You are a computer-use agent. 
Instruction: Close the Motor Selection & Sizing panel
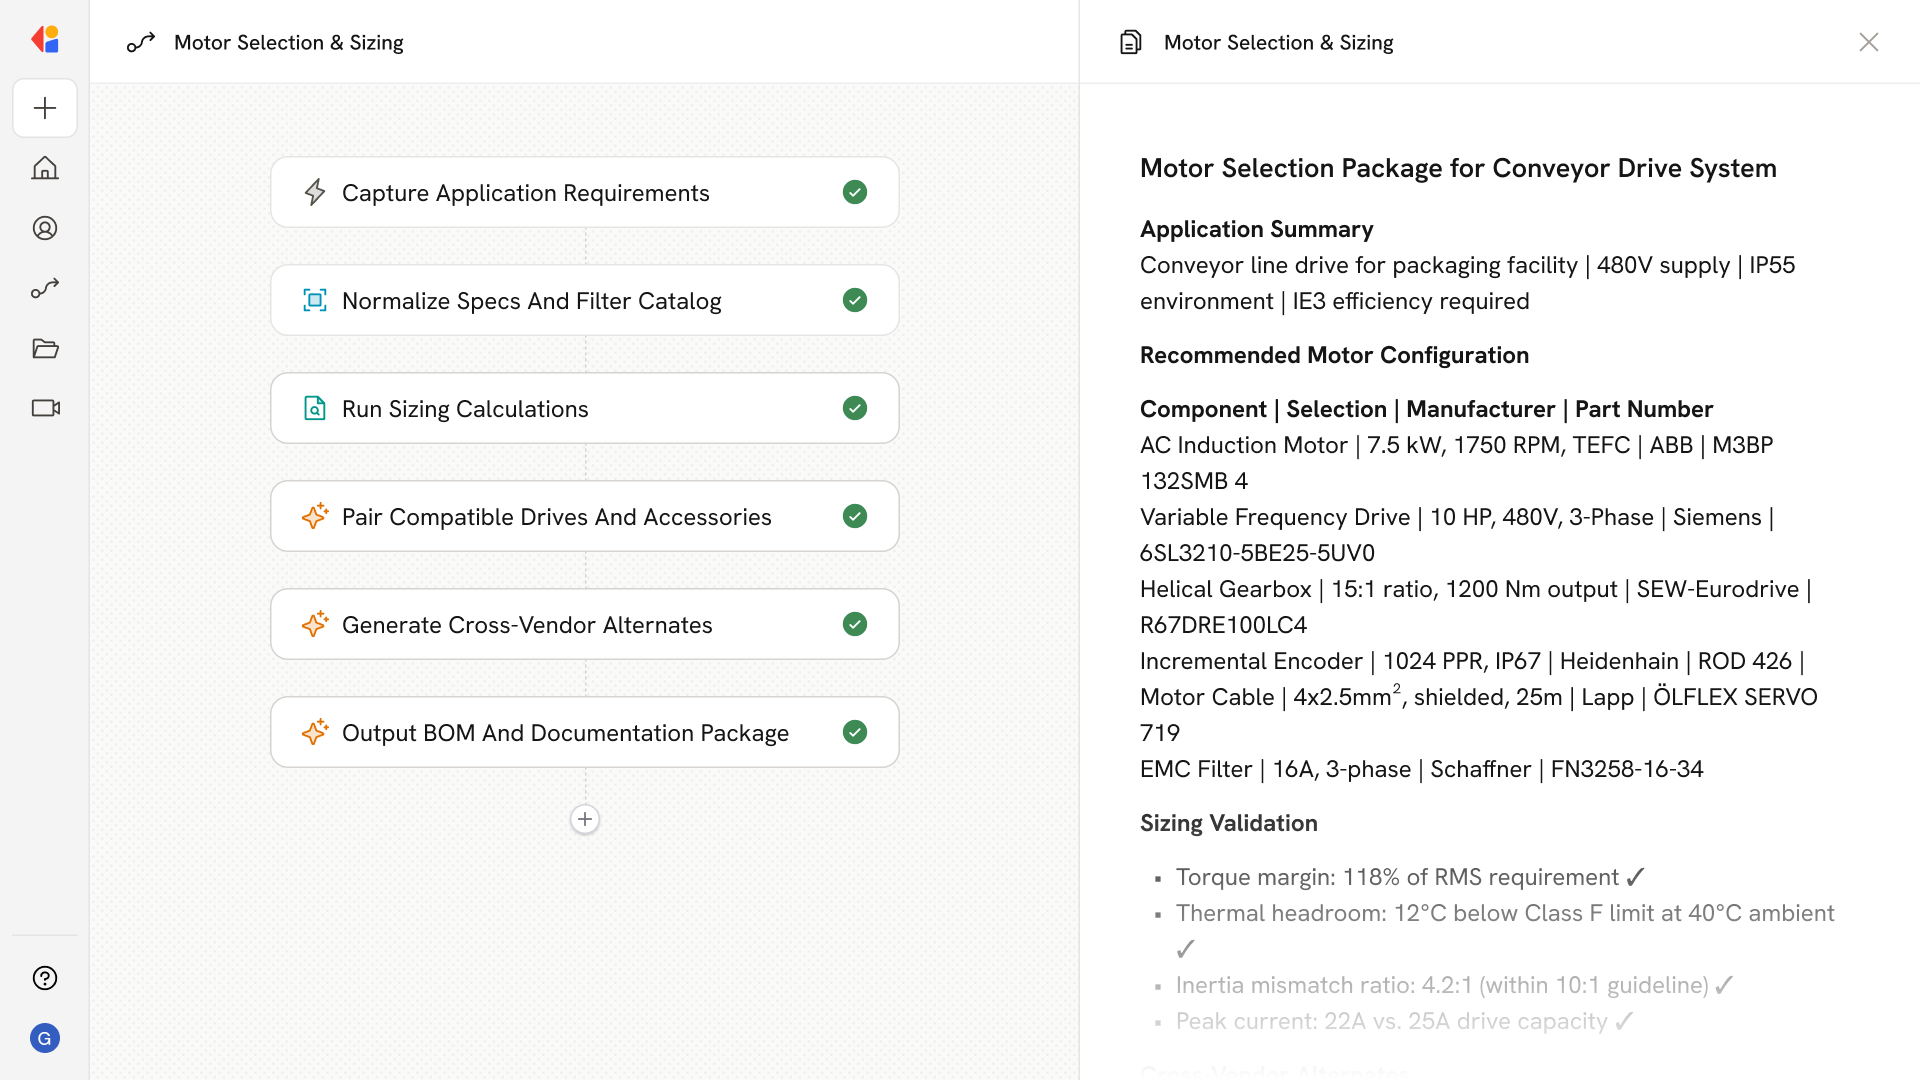click(x=1868, y=42)
